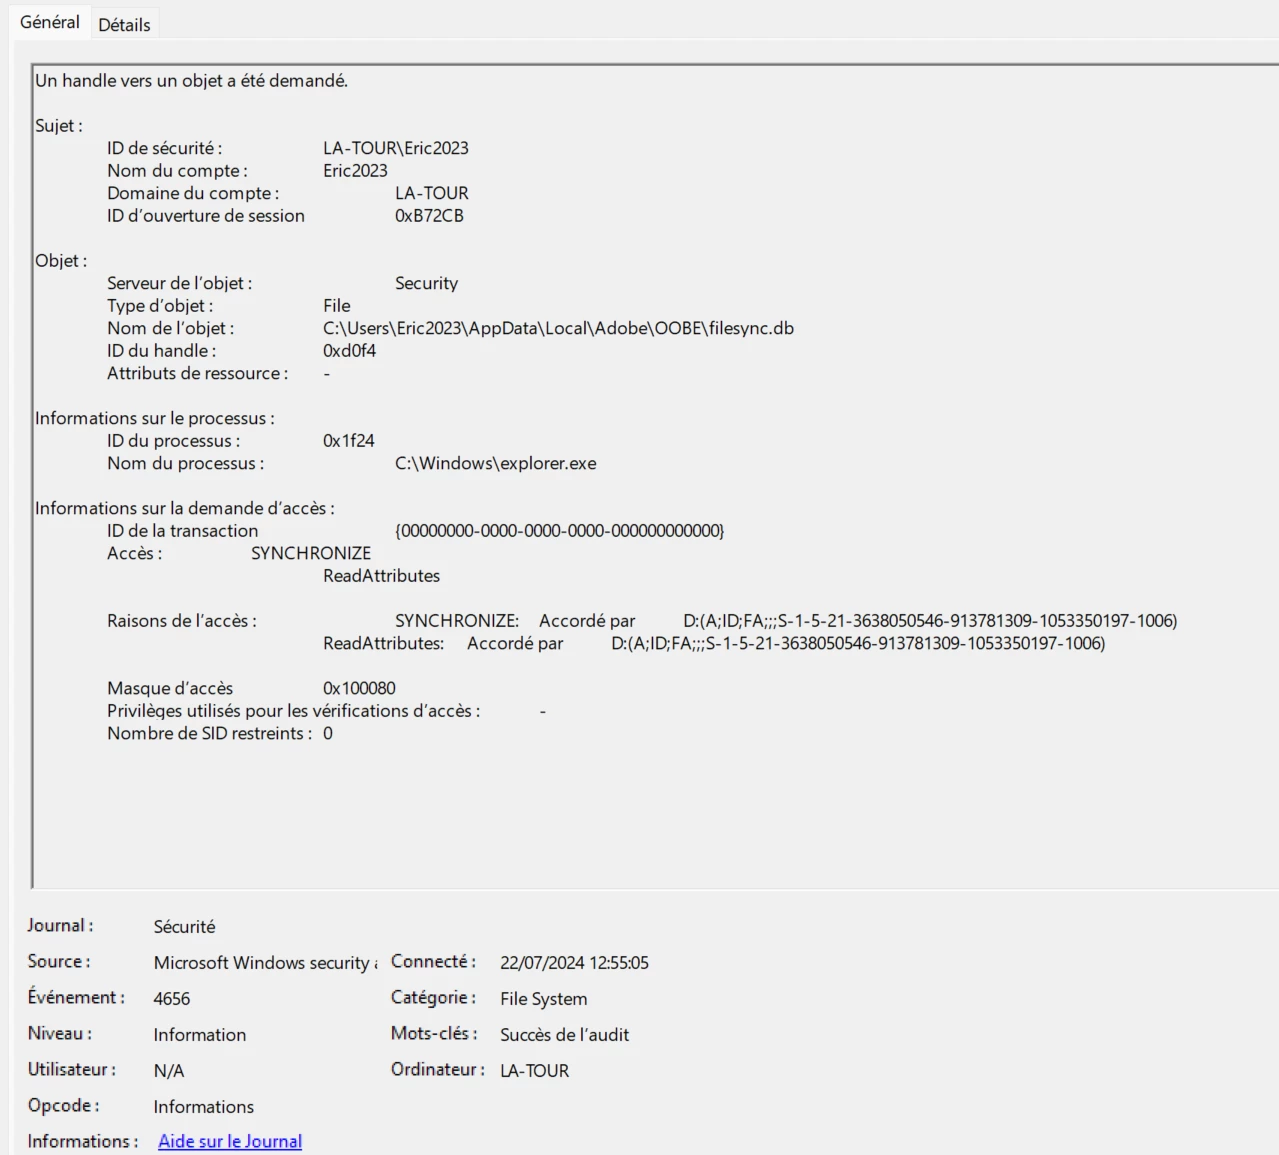Select the SYNCHRONIZE access under Accès
Image resolution: width=1279 pixels, height=1155 pixels.
310,553
